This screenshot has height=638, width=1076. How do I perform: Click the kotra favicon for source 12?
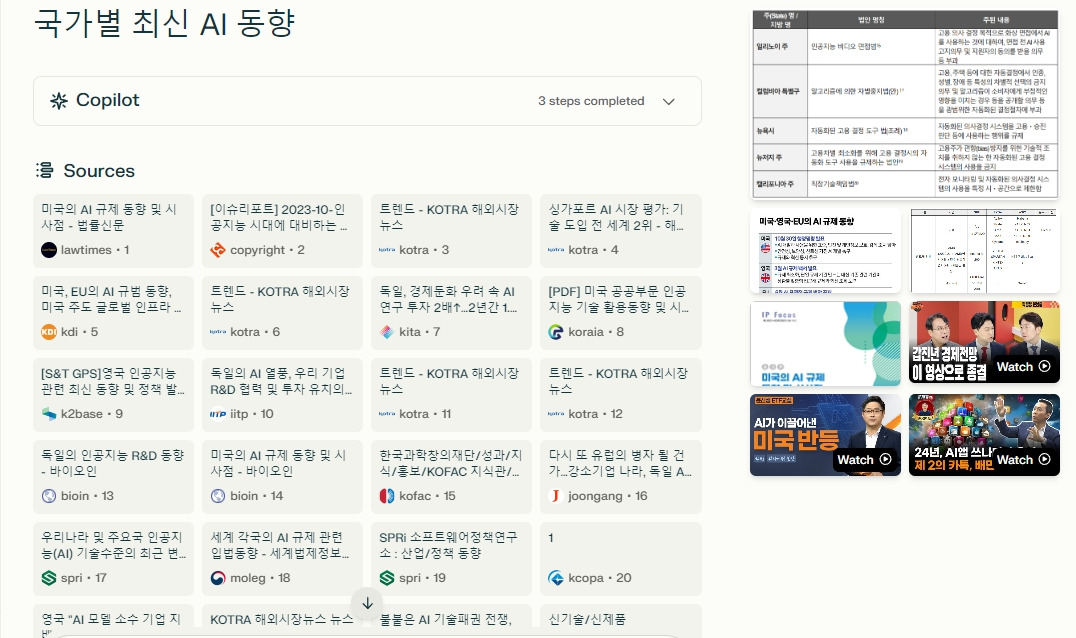[556, 414]
